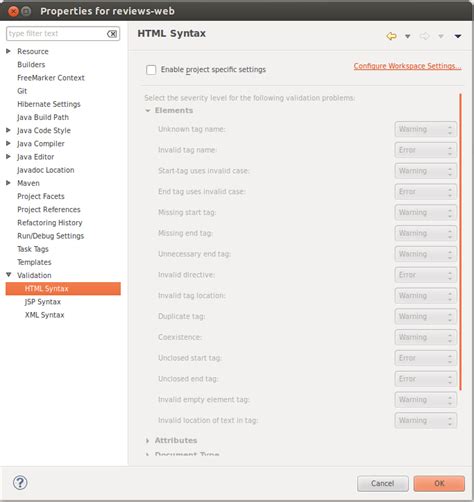
Task: Clear the filter text field icon
Action: click(x=112, y=34)
